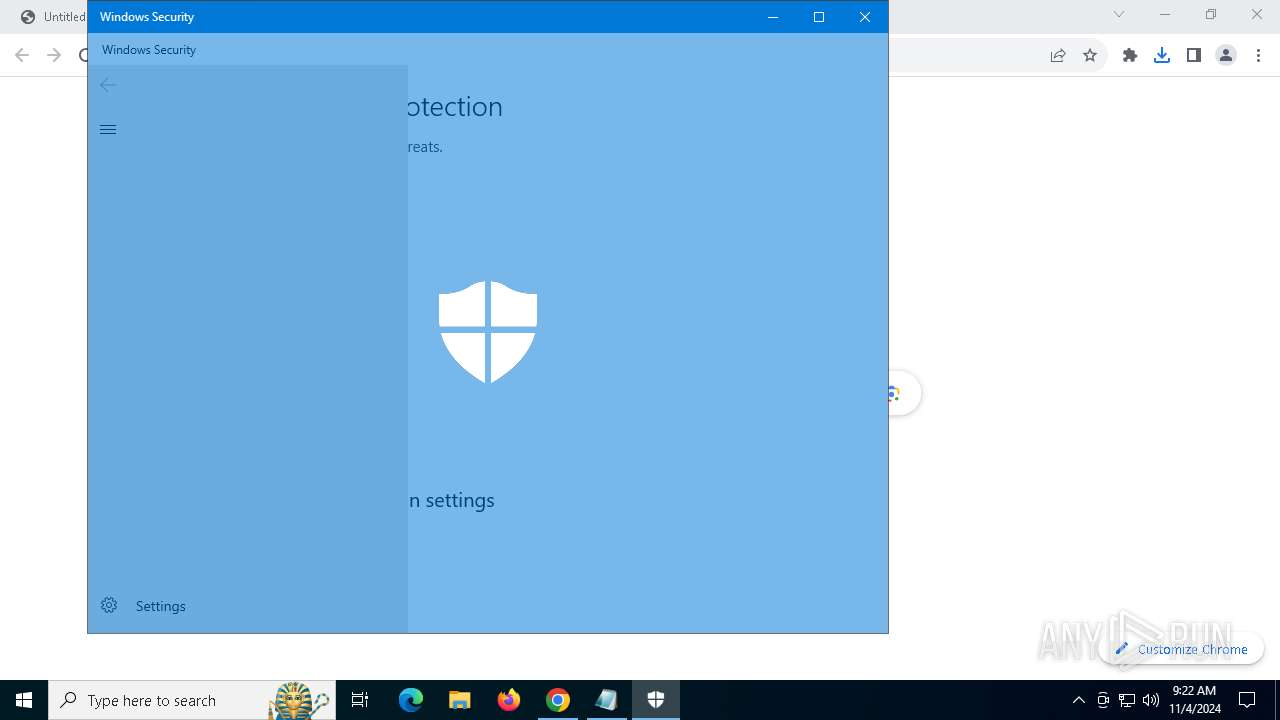Open the Windows Start menu
The height and width of the screenshot is (720, 1280).
pyautogui.click(x=24, y=700)
